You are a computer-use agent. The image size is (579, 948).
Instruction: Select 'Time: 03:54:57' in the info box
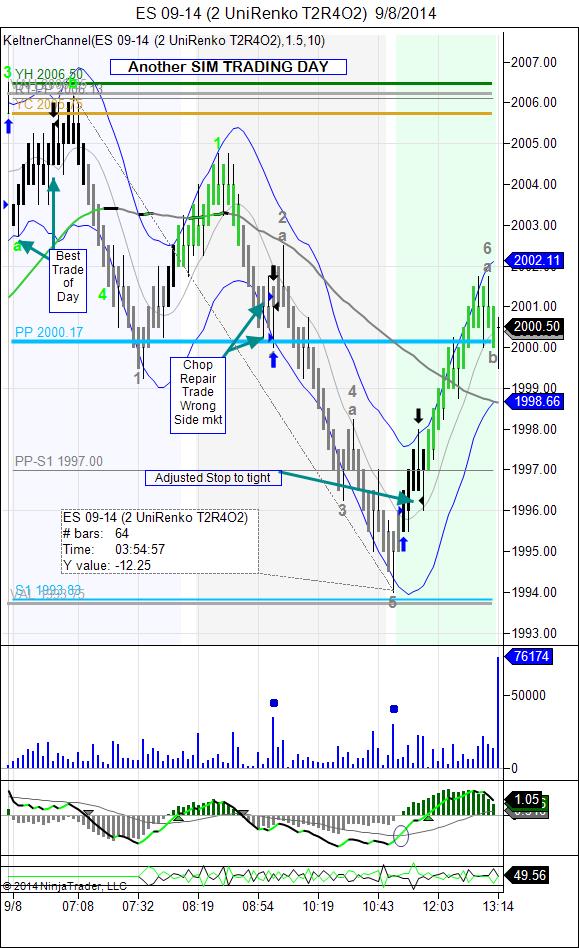114,550
